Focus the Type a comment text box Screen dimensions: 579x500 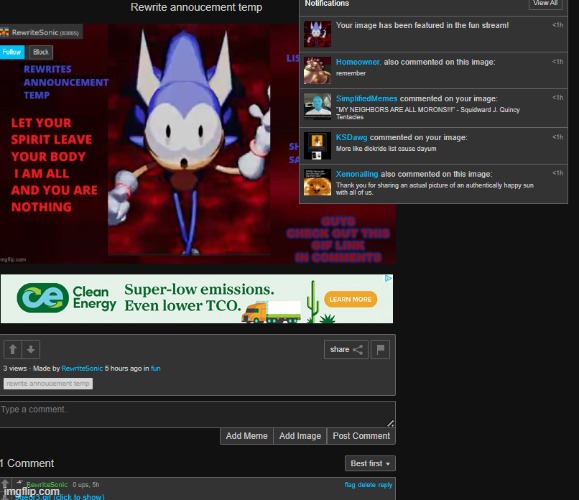pyautogui.click(x=198, y=414)
